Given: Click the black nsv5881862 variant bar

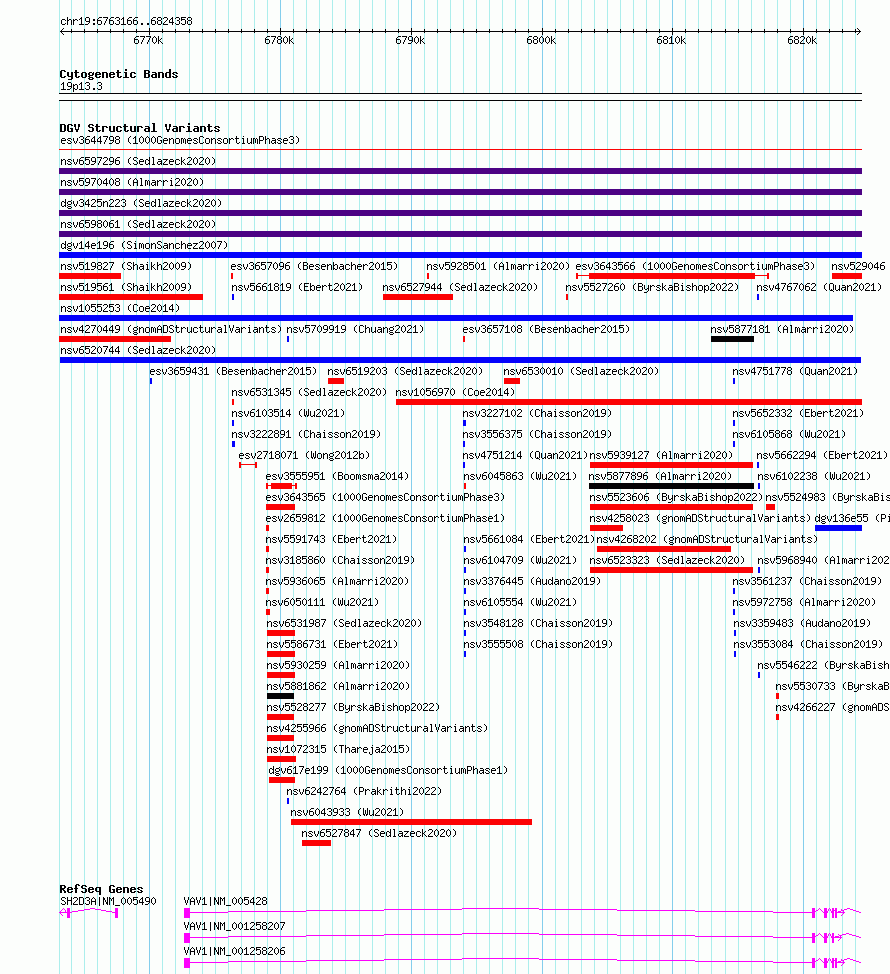Looking at the screenshot, I should point(280,696).
